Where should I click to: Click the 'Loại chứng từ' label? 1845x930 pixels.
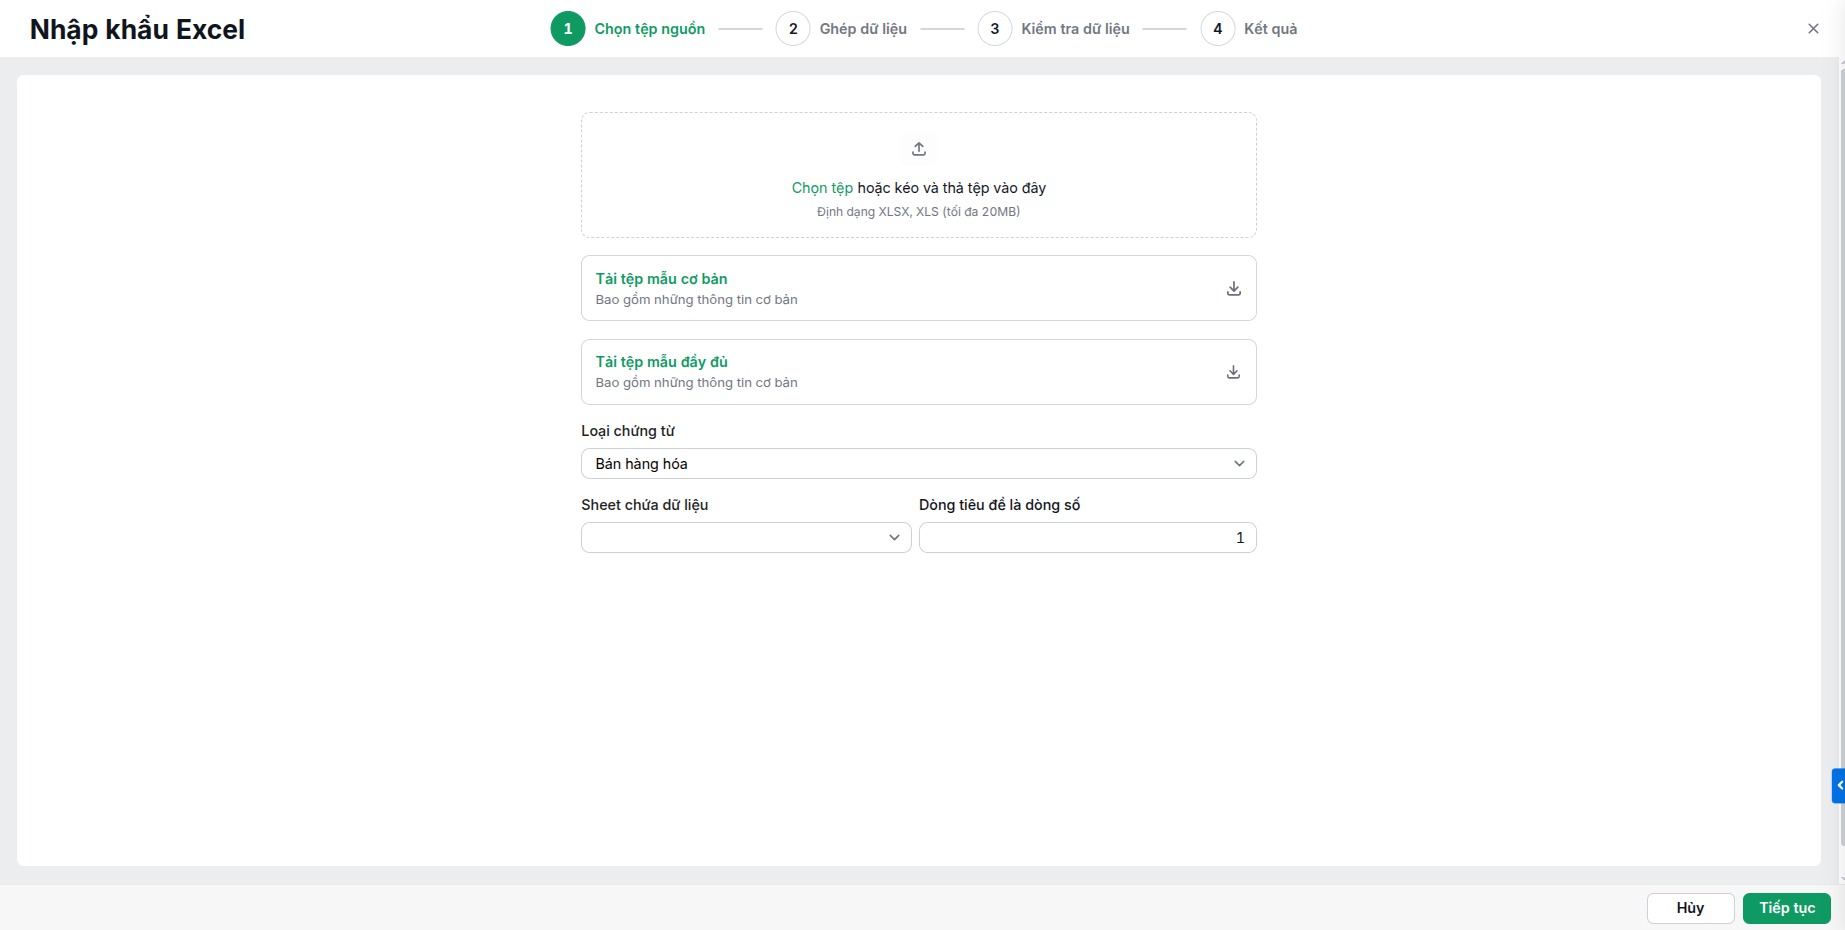click(628, 431)
